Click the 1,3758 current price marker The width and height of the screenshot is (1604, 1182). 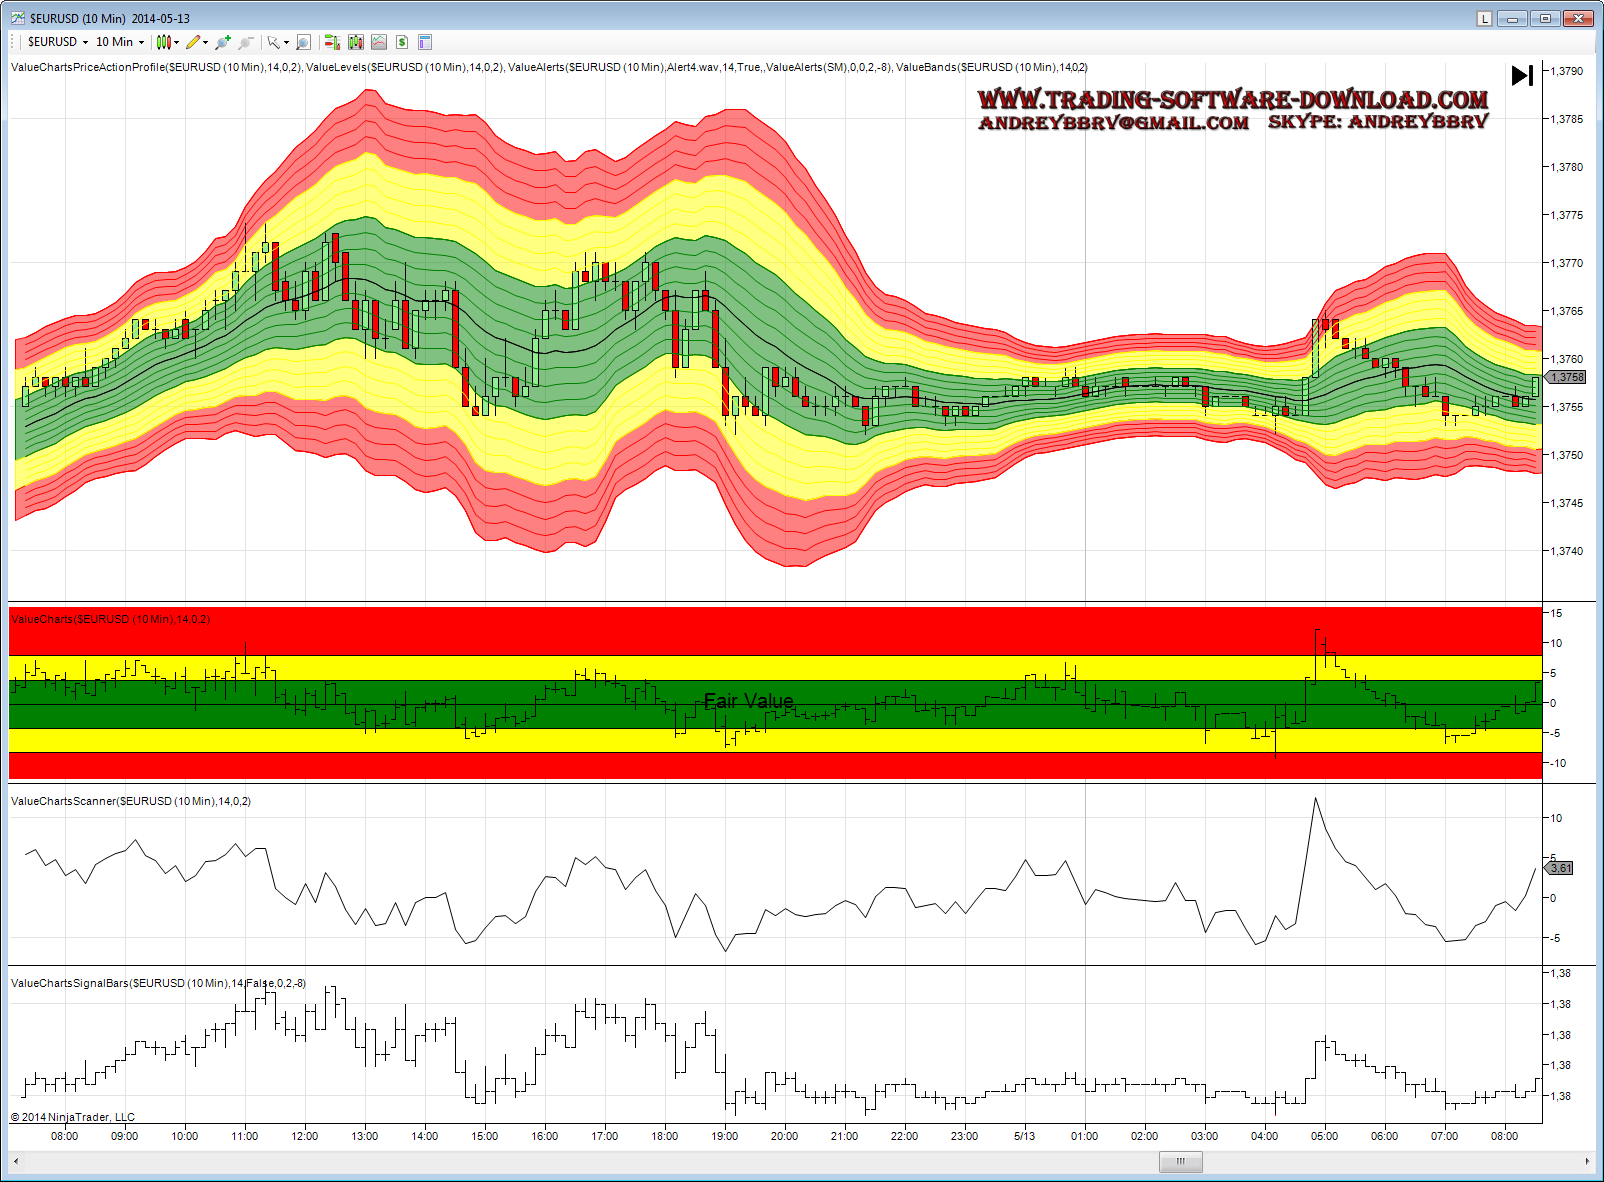coord(1568,377)
